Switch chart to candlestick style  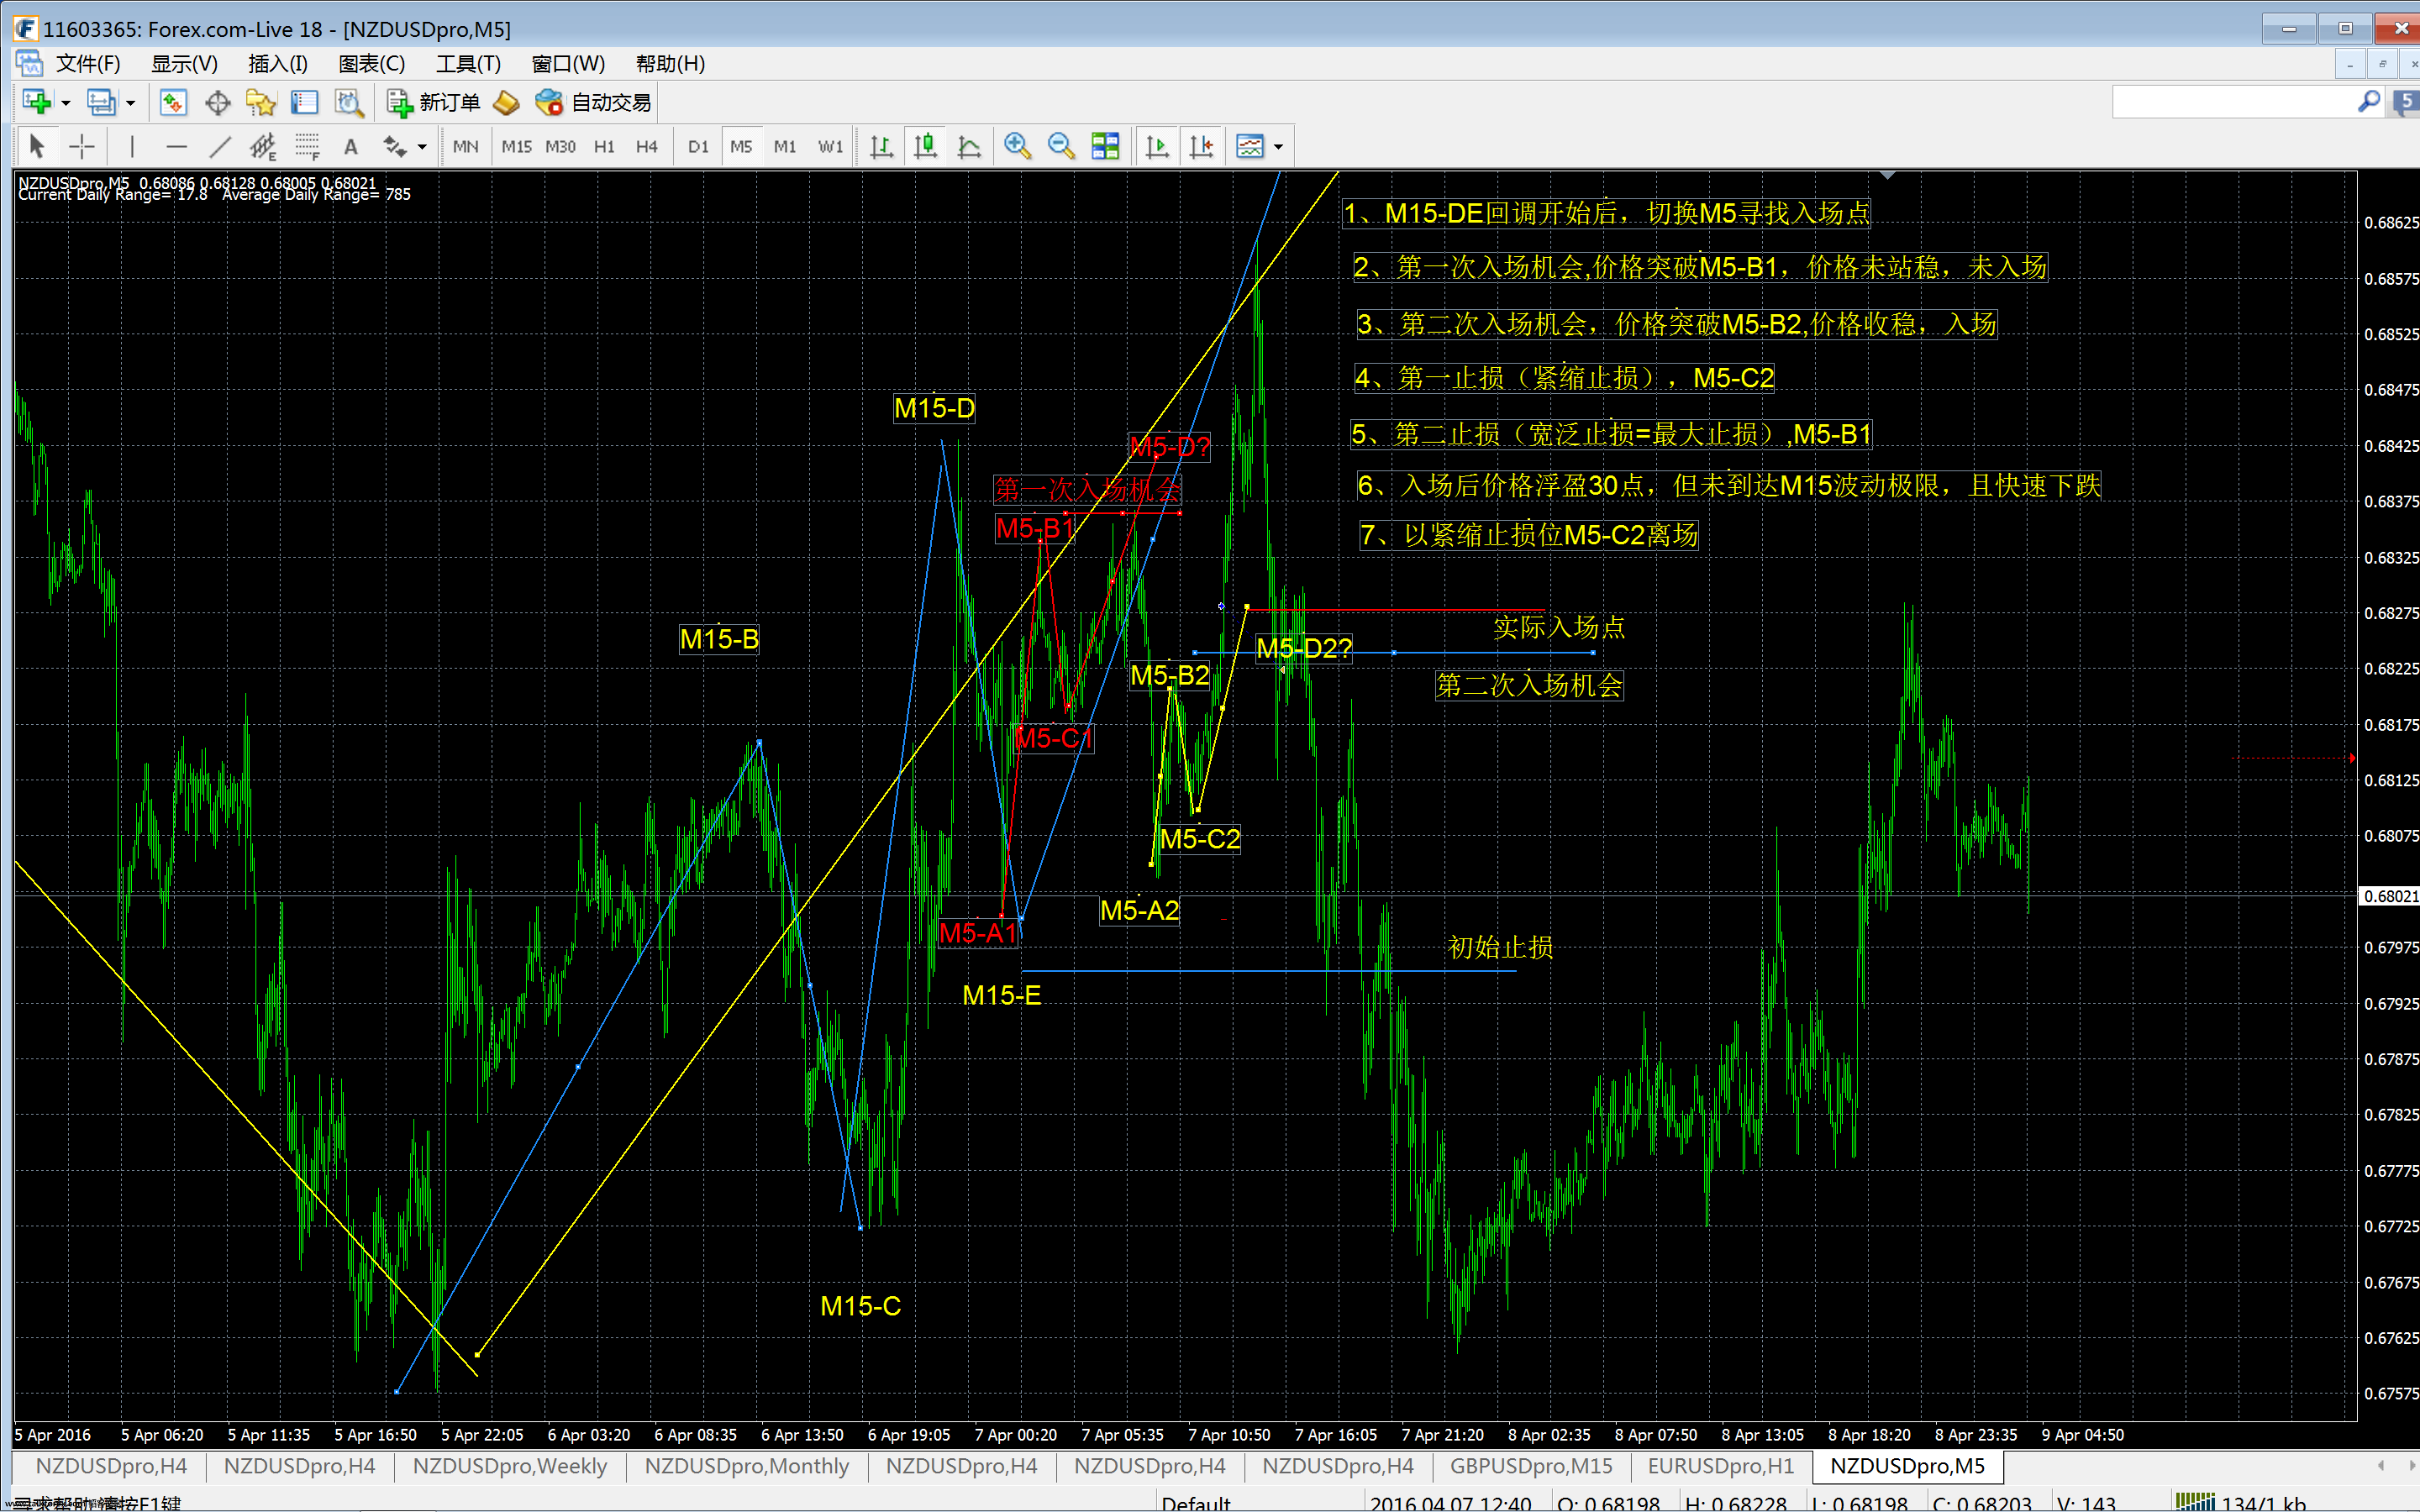[925, 147]
